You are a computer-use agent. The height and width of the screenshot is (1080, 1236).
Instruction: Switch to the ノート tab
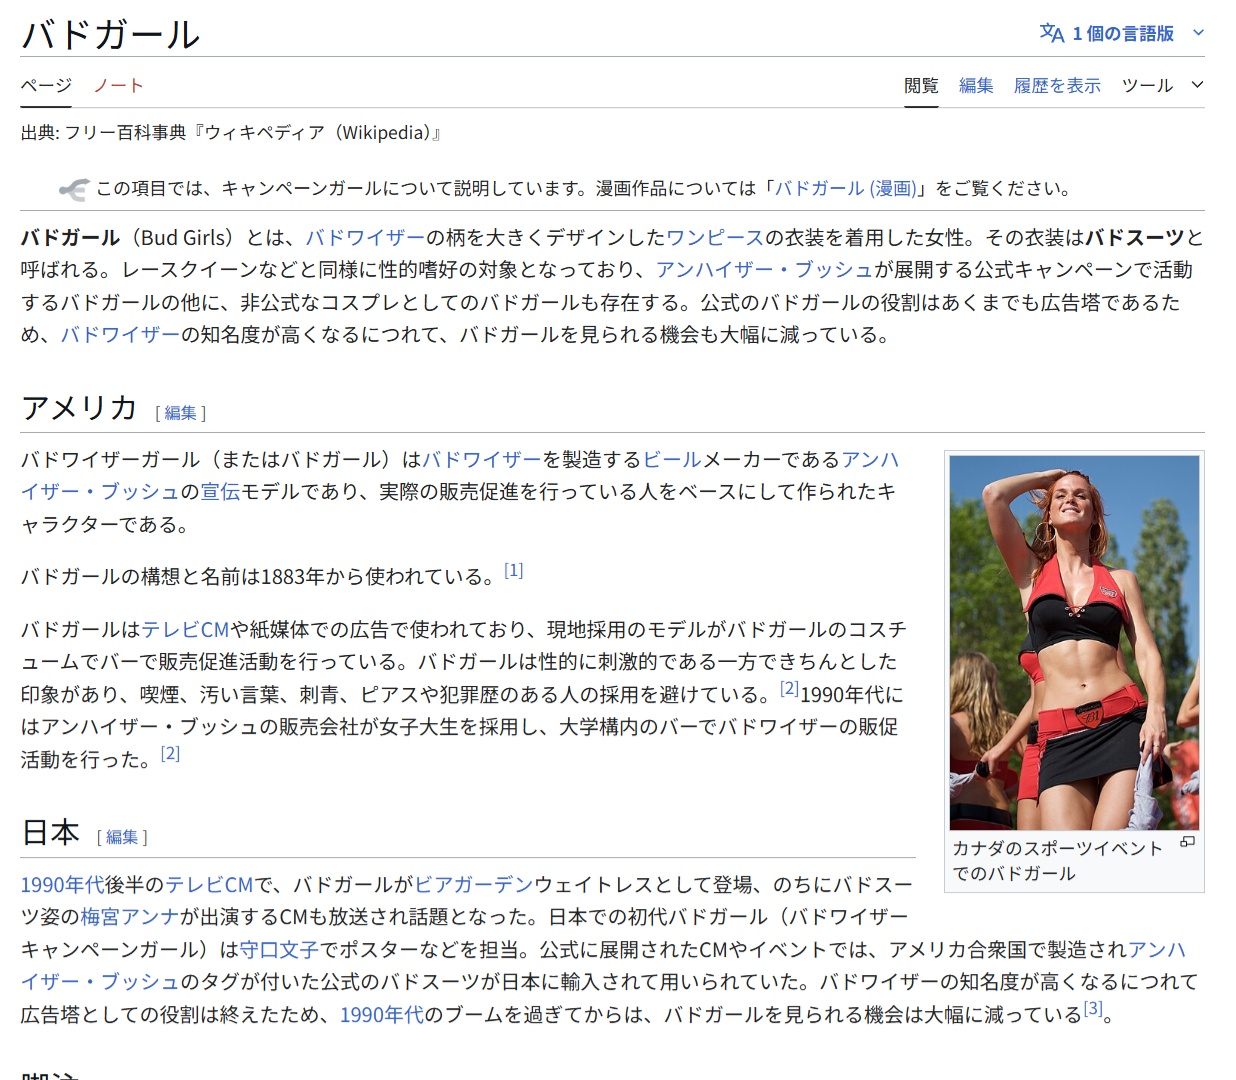click(119, 86)
